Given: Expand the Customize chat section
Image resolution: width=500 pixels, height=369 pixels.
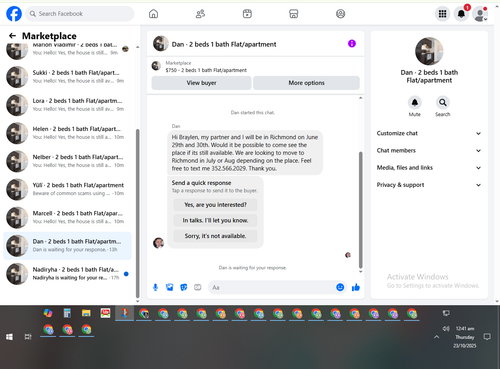Looking at the screenshot, I should pos(429,133).
